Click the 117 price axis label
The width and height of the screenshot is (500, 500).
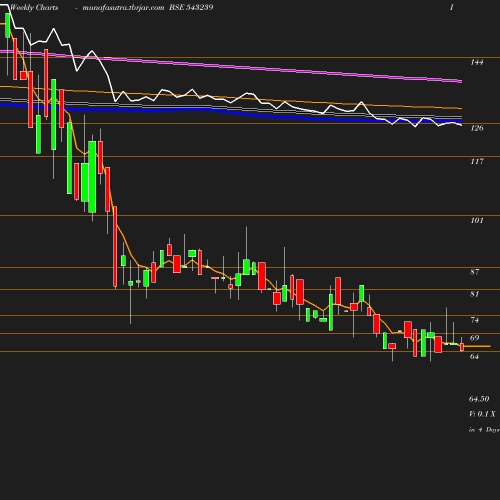[x=477, y=161]
